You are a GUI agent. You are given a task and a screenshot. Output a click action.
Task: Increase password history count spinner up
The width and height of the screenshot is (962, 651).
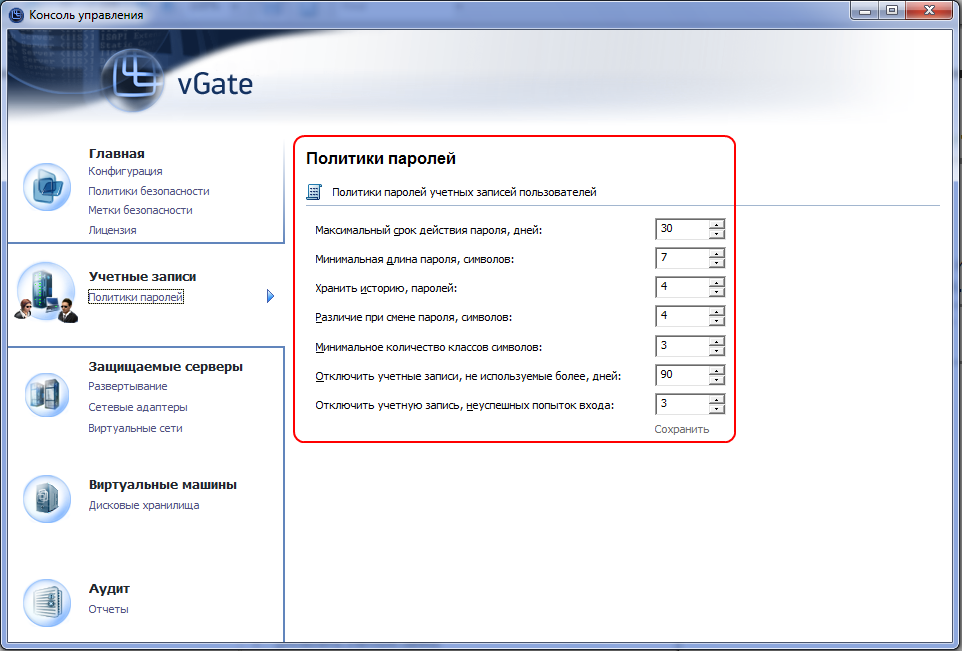tap(717, 282)
